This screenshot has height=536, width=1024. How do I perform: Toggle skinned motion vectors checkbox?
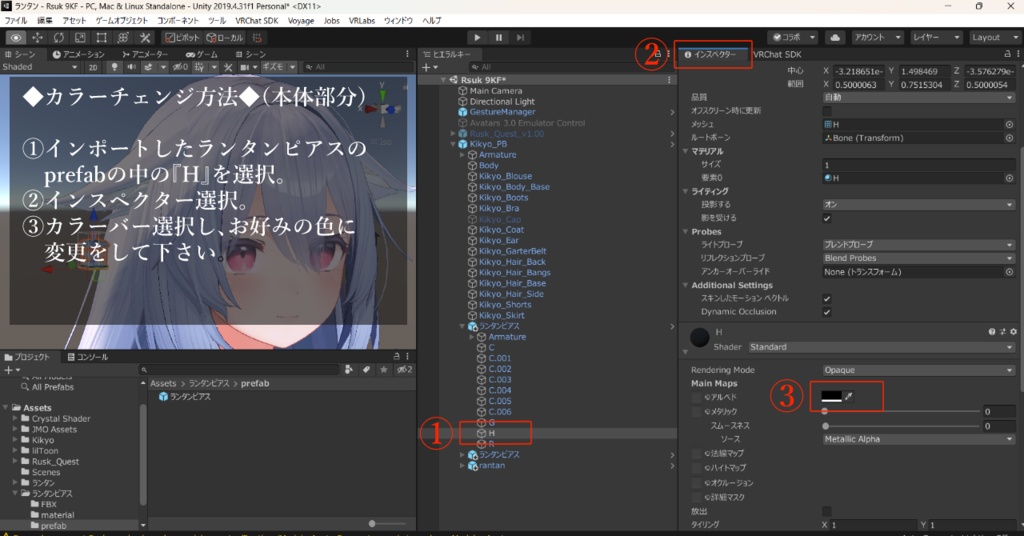pyautogui.click(x=827, y=298)
